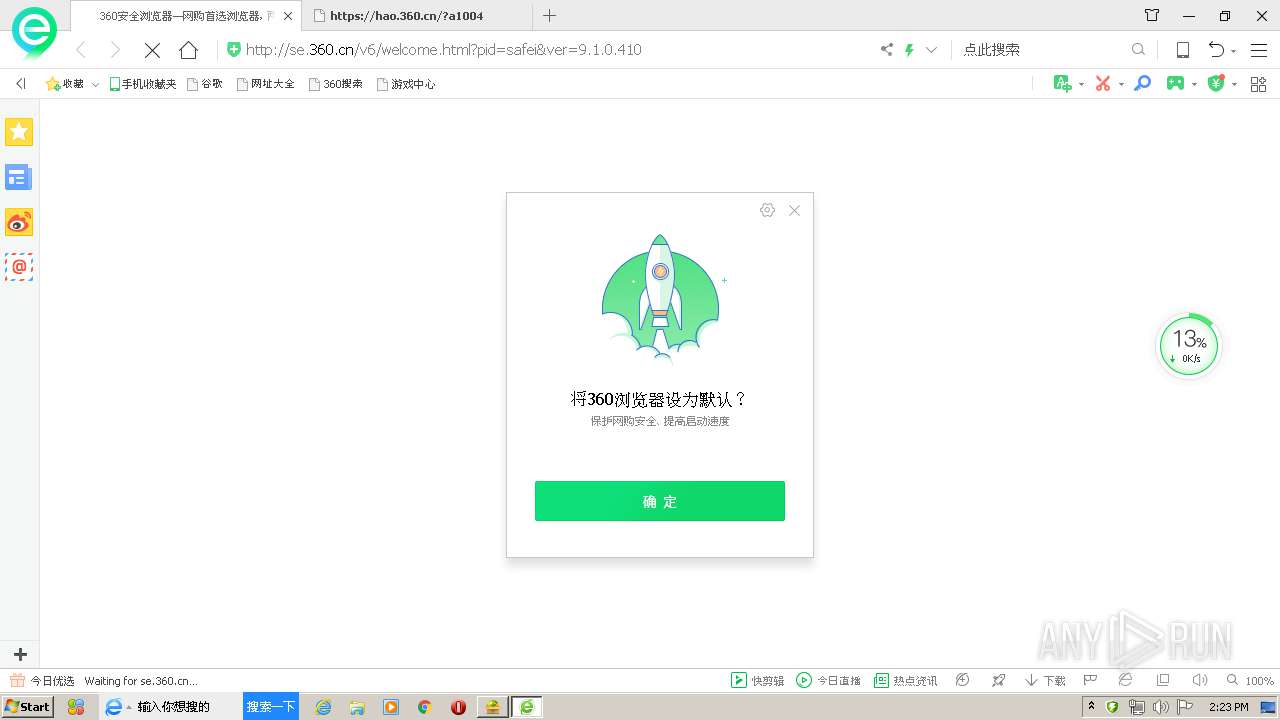Select the 360安全浏览器 welcome tab
The height and width of the screenshot is (720, 1280).
[184, 16]
